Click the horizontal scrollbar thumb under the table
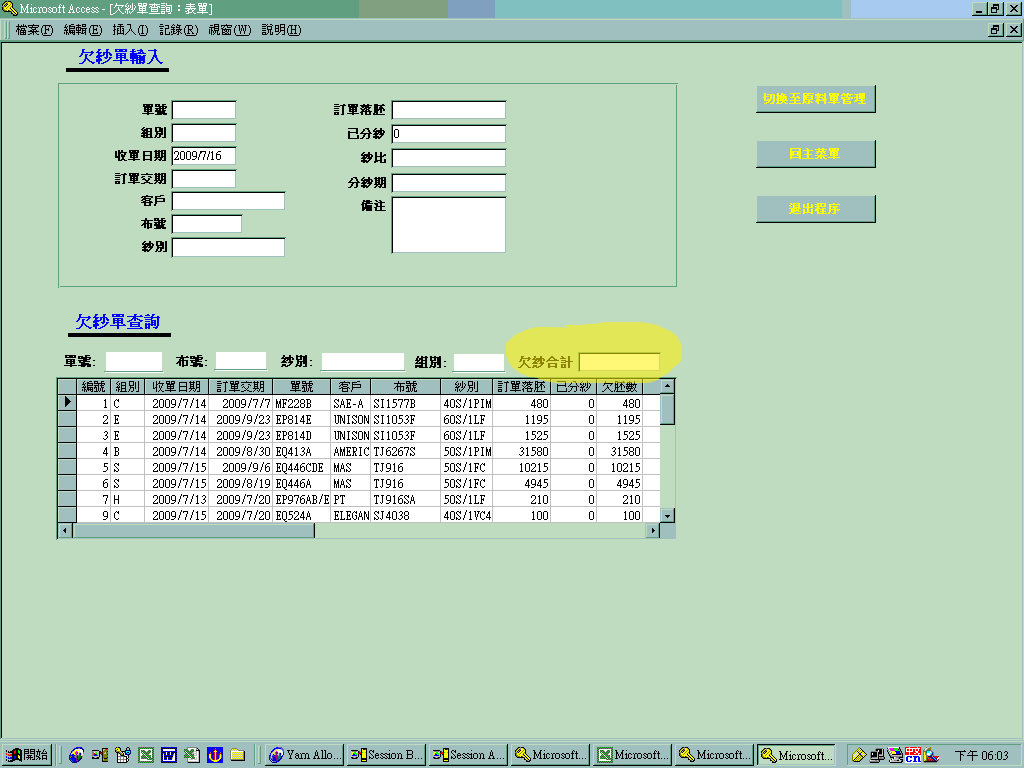The image size is (1024, 768). point(193,530)
